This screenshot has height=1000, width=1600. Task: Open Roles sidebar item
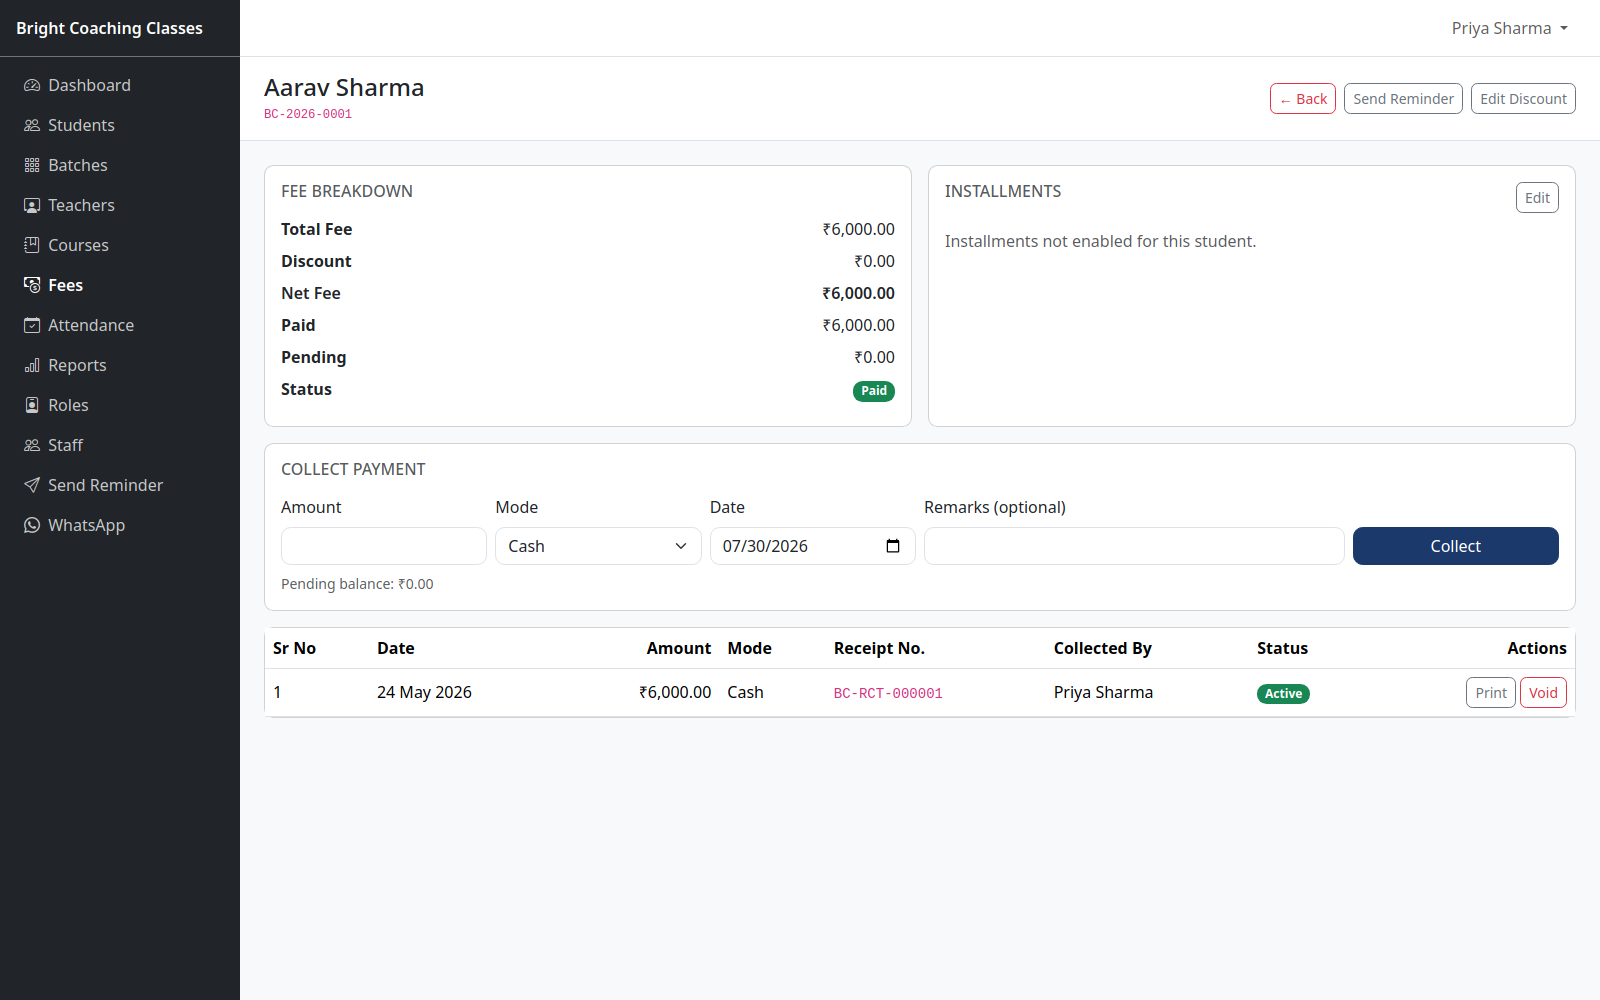pos(120,405)
